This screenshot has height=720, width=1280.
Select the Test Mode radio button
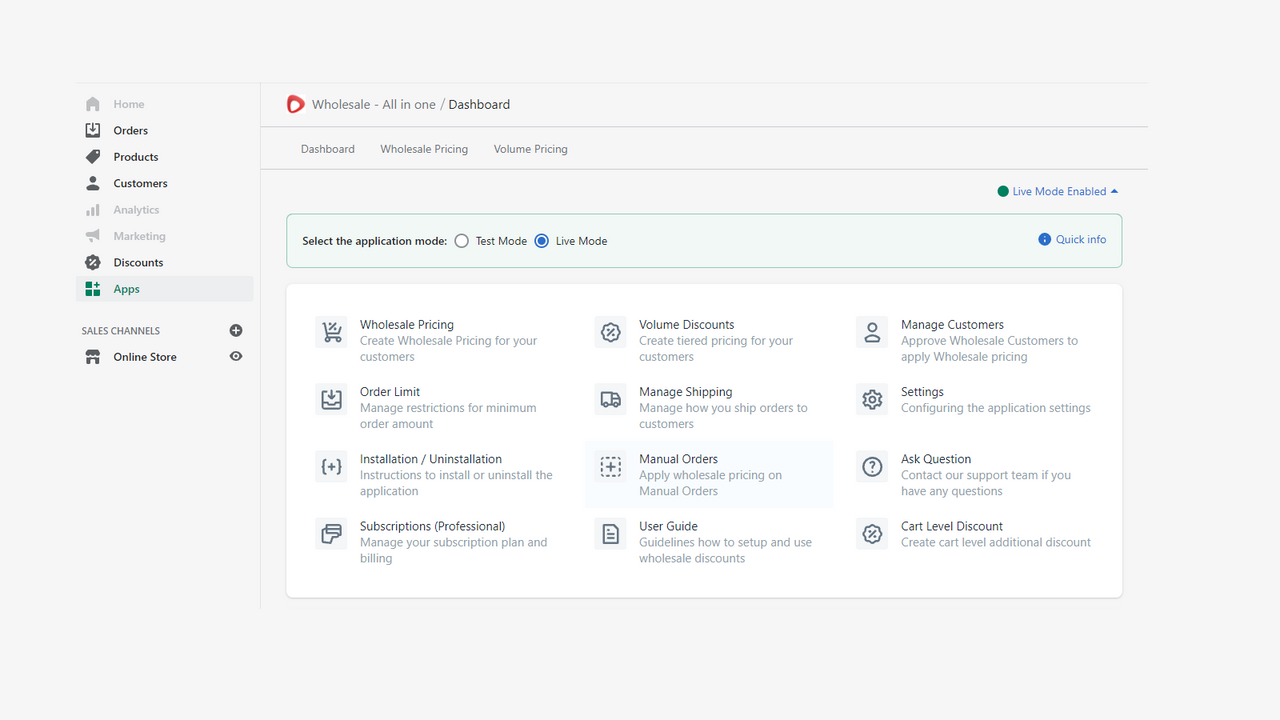click(x=461, y=240)
